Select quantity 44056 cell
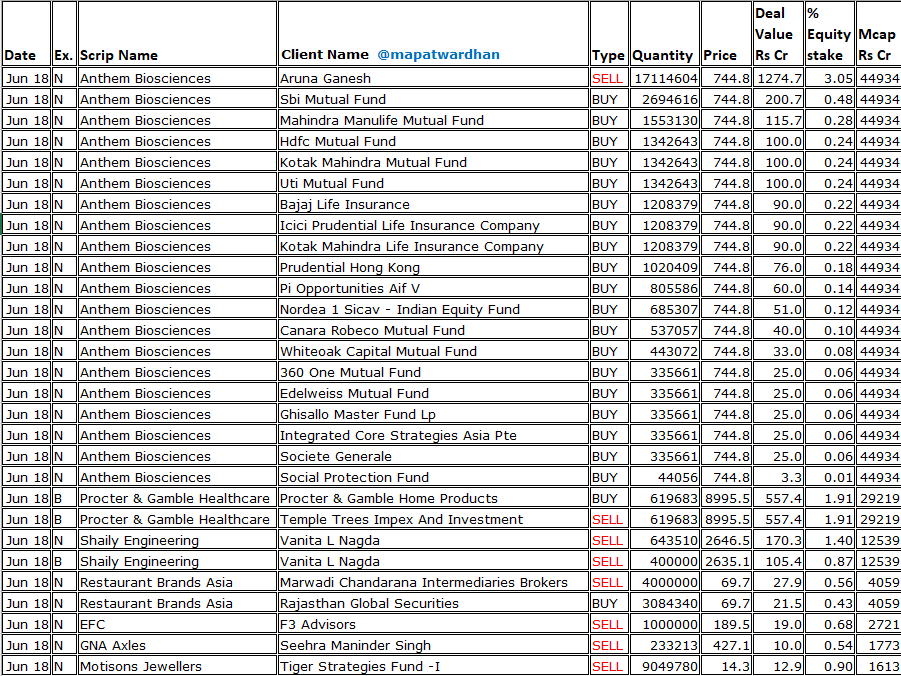Viewport: 901px width, 676px height. point(664,477)
